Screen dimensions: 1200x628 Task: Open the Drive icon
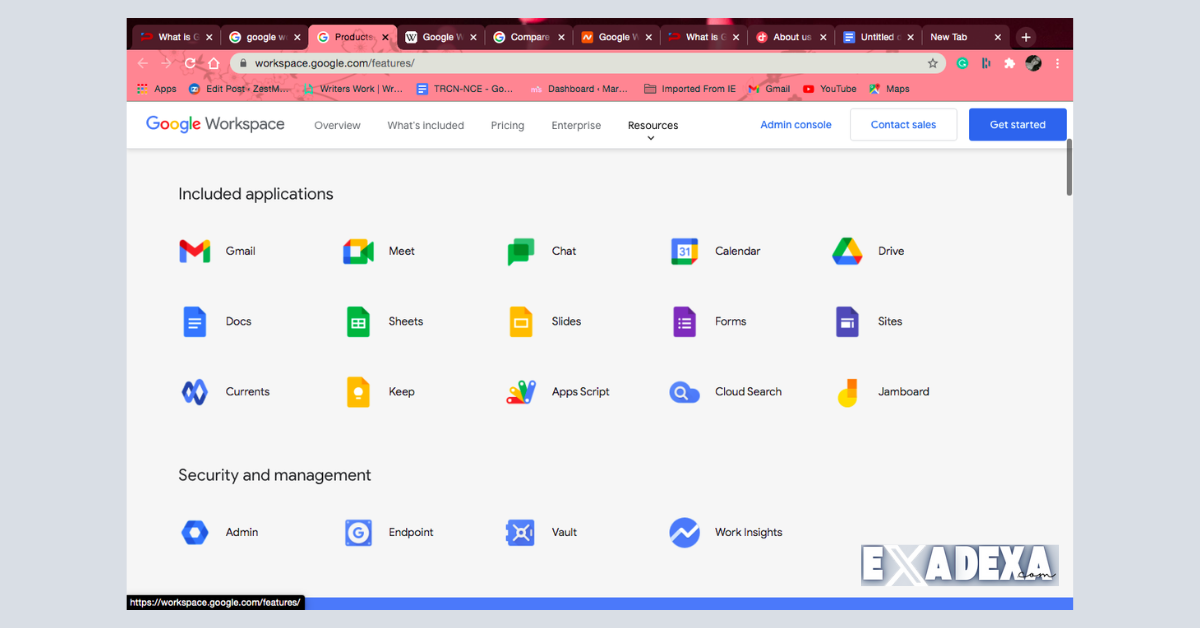[x=847, y=251]
